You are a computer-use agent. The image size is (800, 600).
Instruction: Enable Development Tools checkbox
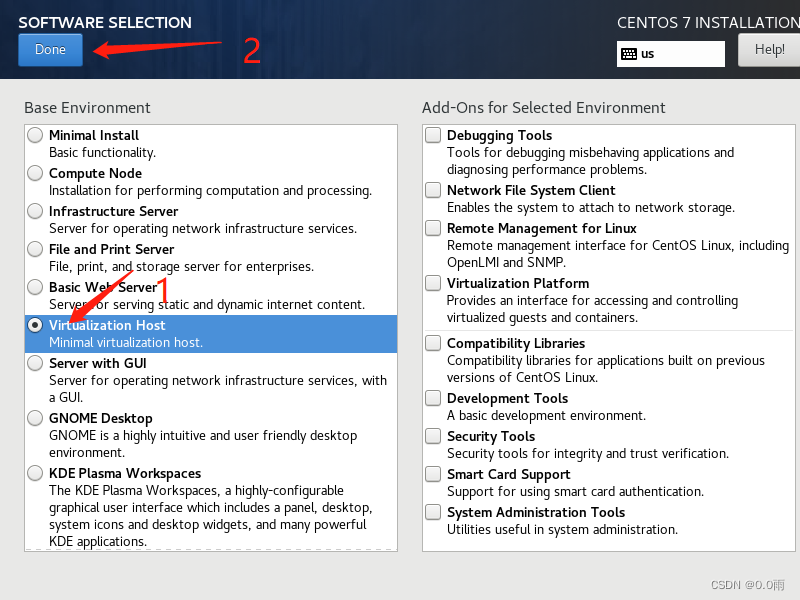point(433,398)
